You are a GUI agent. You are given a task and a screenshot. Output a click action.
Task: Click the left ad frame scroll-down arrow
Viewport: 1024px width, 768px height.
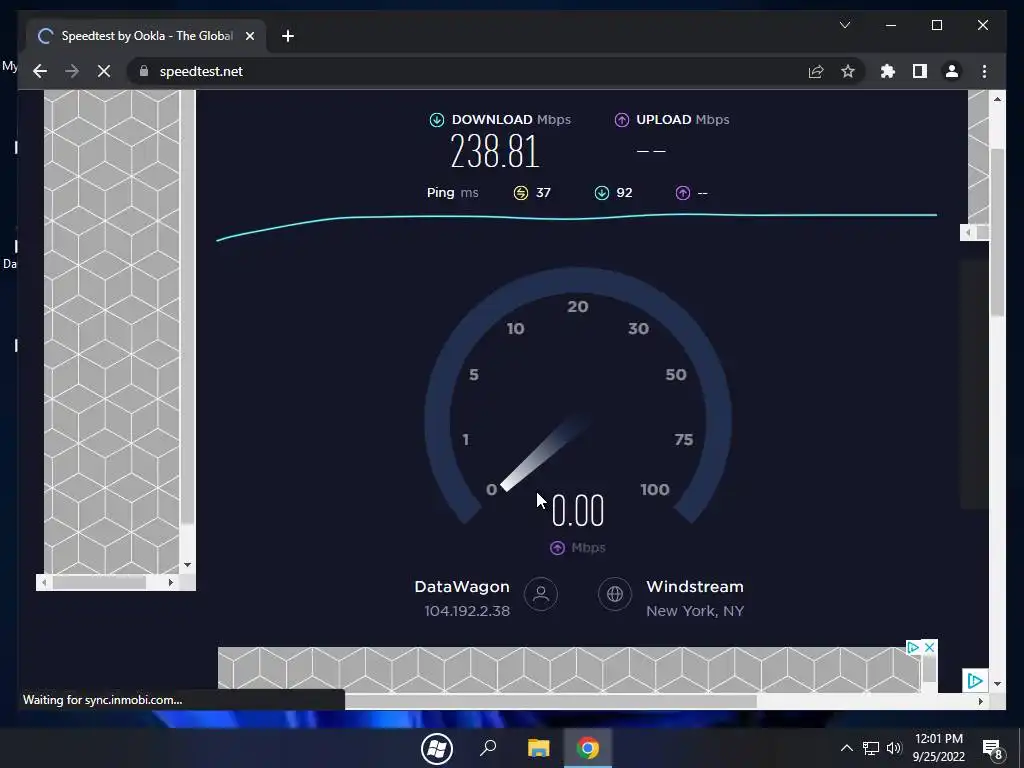[187, 565]
